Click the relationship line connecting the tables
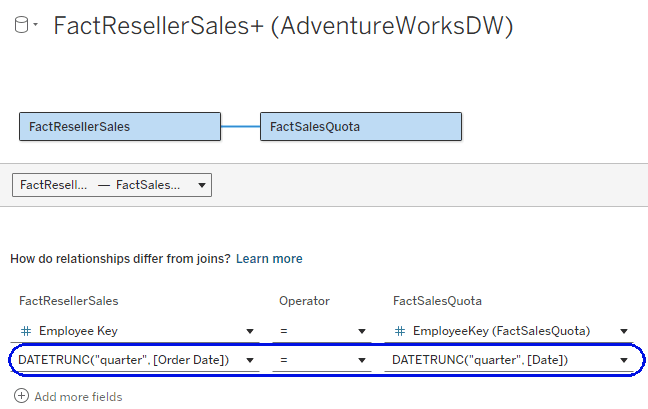 point(240,127)
